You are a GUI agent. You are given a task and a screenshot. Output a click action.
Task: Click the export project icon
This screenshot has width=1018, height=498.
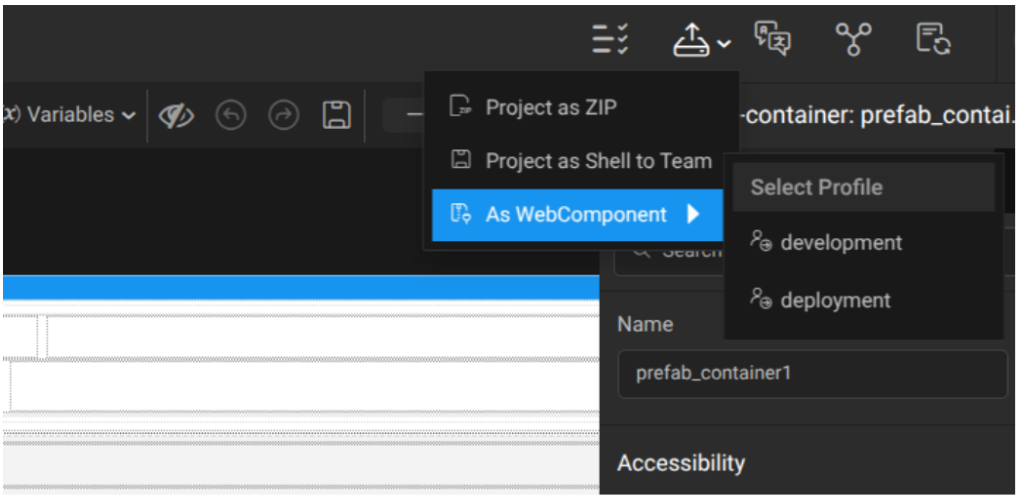coord(692,40)
